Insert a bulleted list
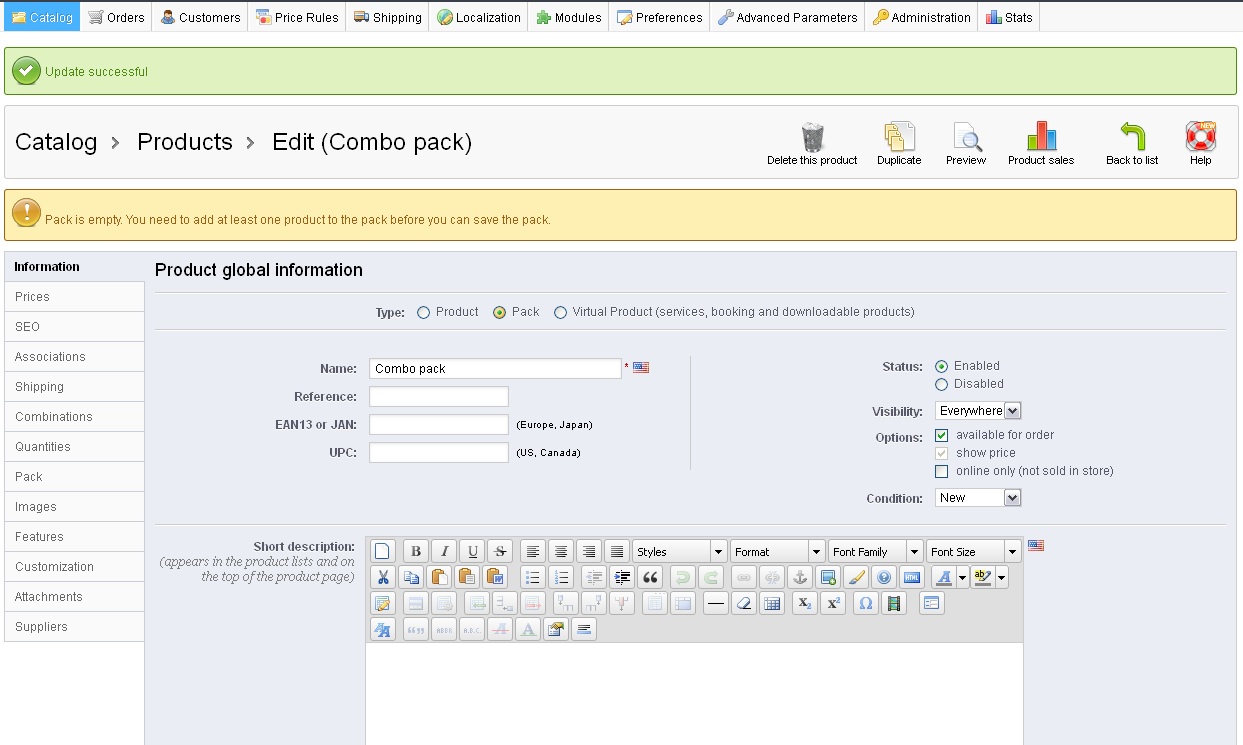 pos(532,577)
